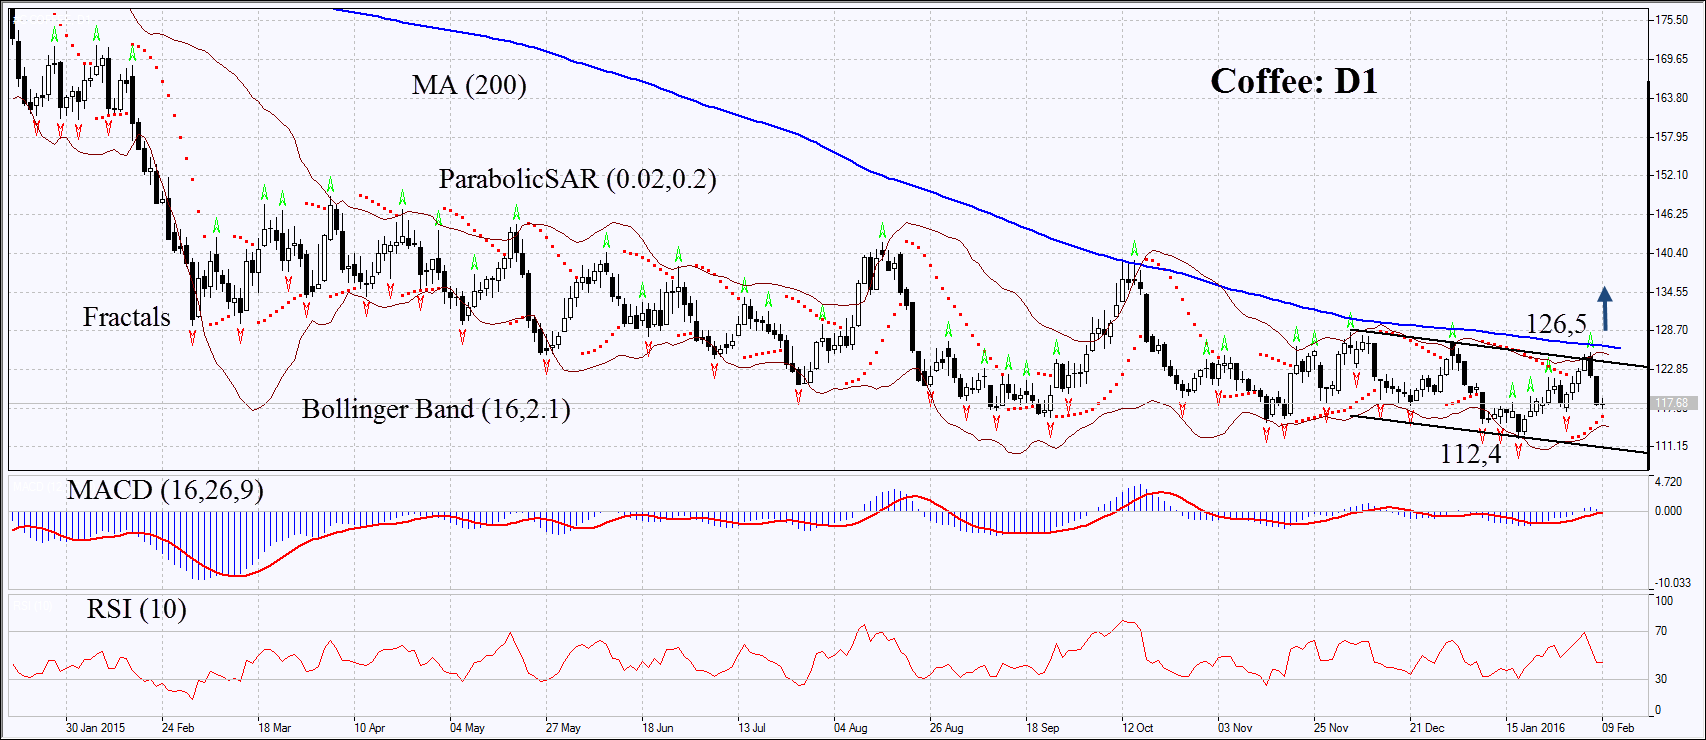Click the MACD scale value 0.000
The width and height of the screenshot is (1706, 740).
coord(1668,511)
